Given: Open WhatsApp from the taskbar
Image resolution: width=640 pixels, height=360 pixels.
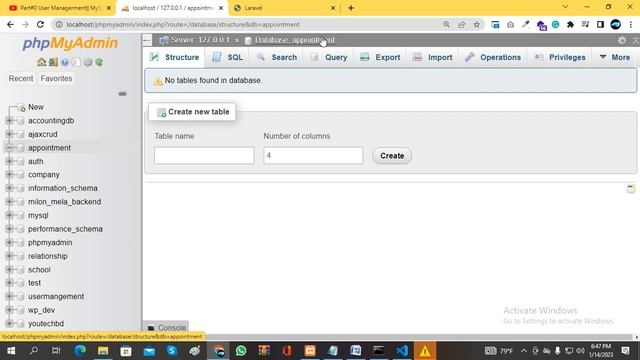Looking at the screenshot, I should click(241, 351).
